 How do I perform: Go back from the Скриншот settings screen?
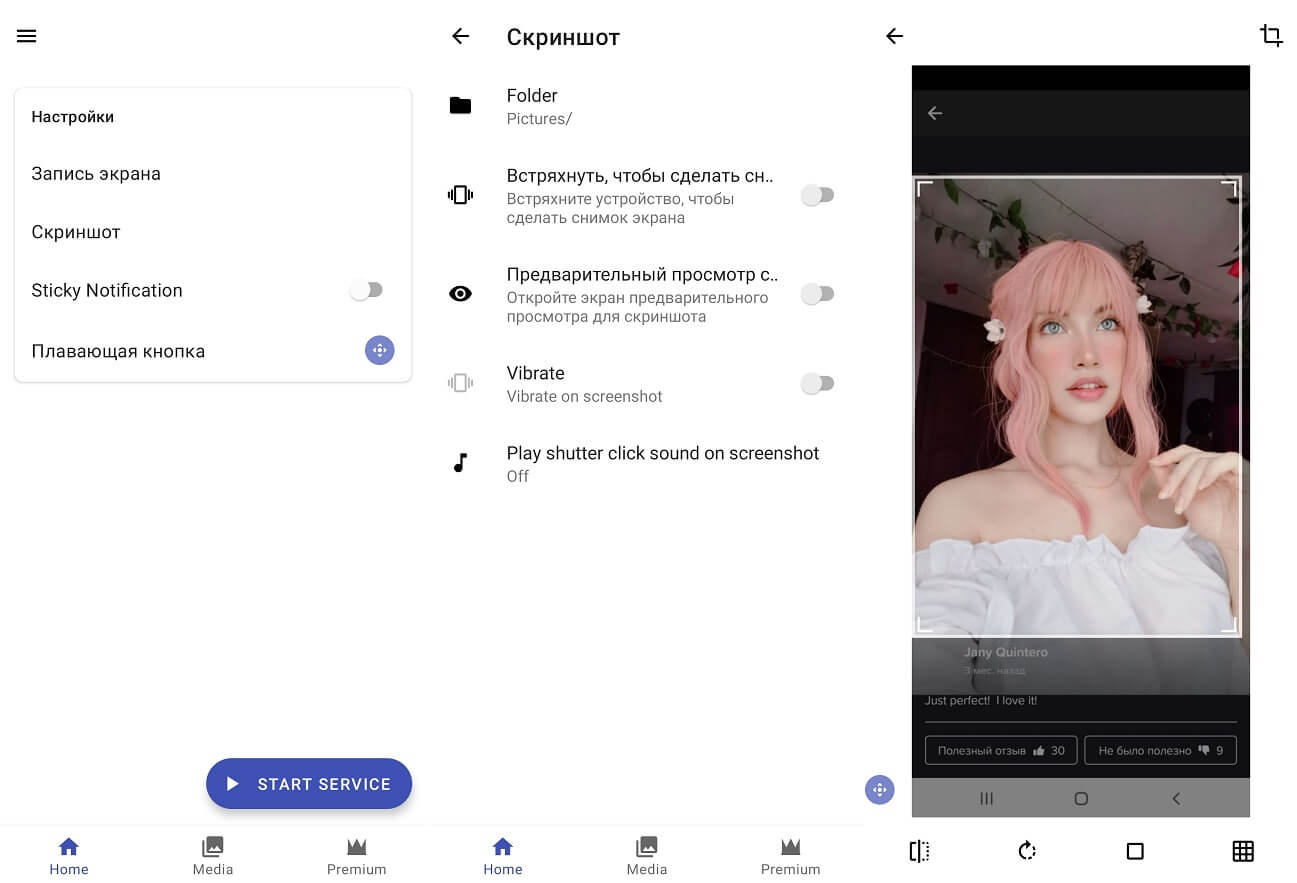[460, 35]
